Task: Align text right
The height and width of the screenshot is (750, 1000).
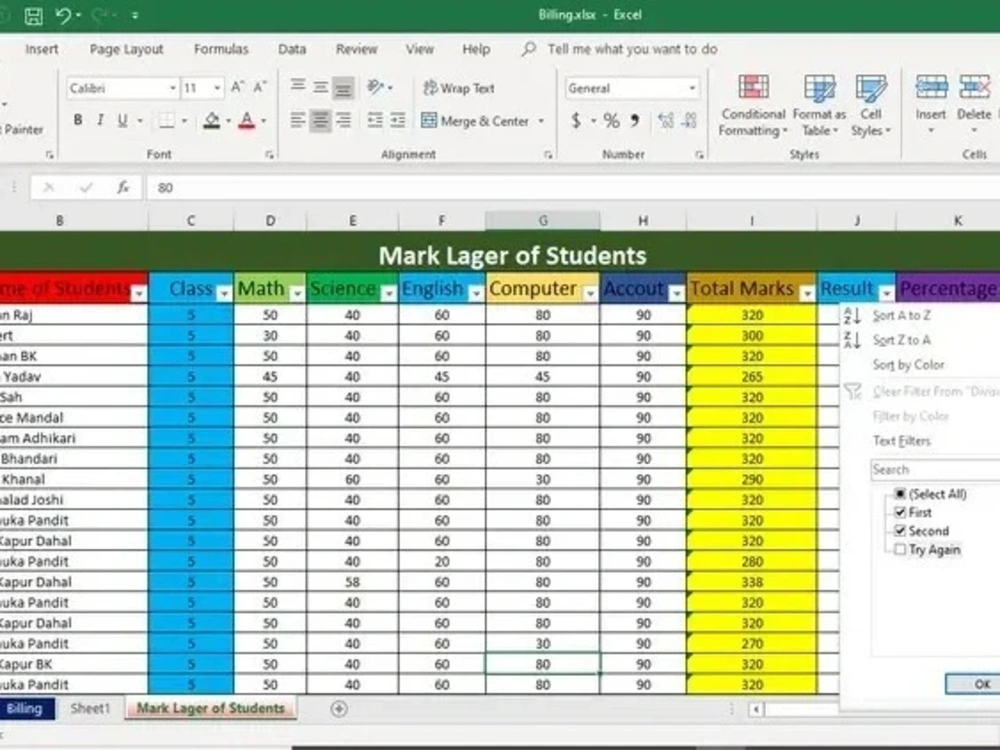Action: click(x=343, y=120)
